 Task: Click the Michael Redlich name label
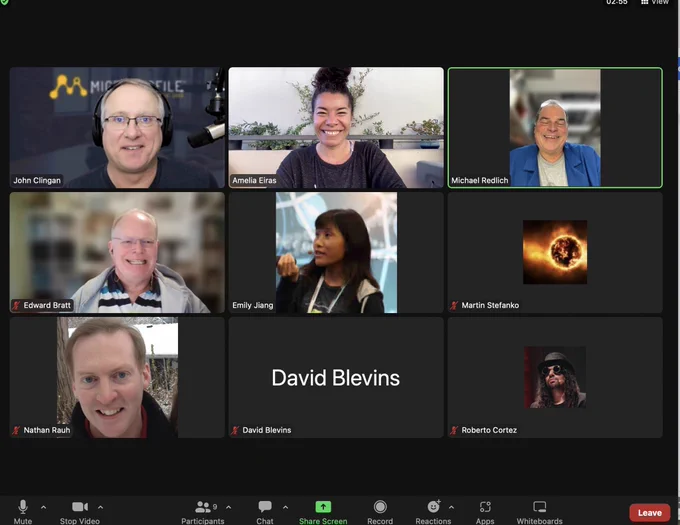[480, 180]
